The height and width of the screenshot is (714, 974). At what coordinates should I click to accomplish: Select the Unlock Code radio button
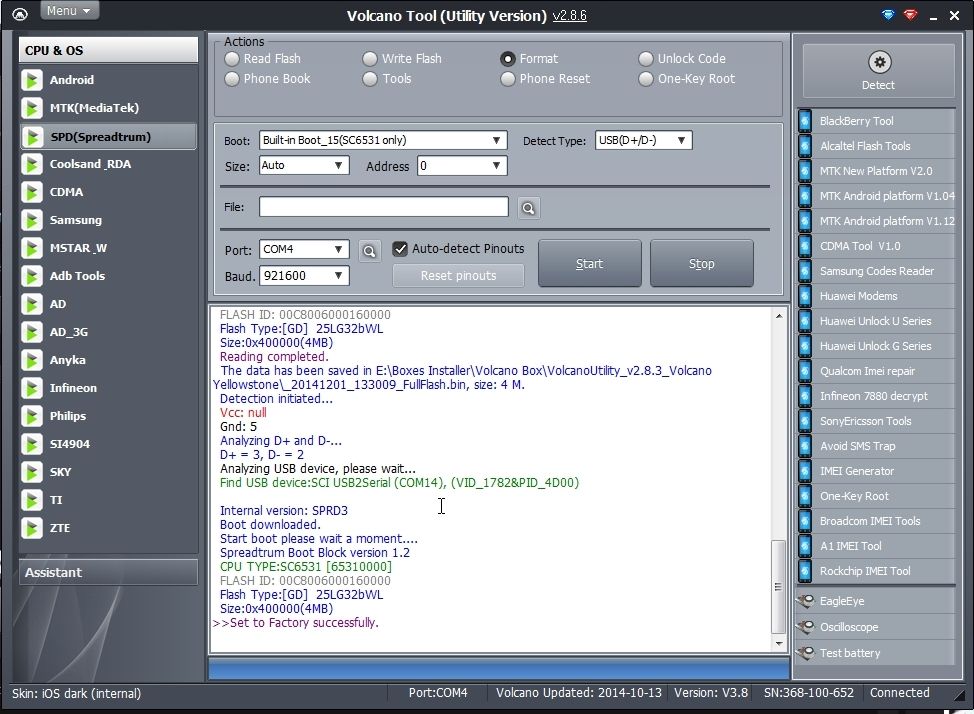pyautogui.click(x=645, y=58)
